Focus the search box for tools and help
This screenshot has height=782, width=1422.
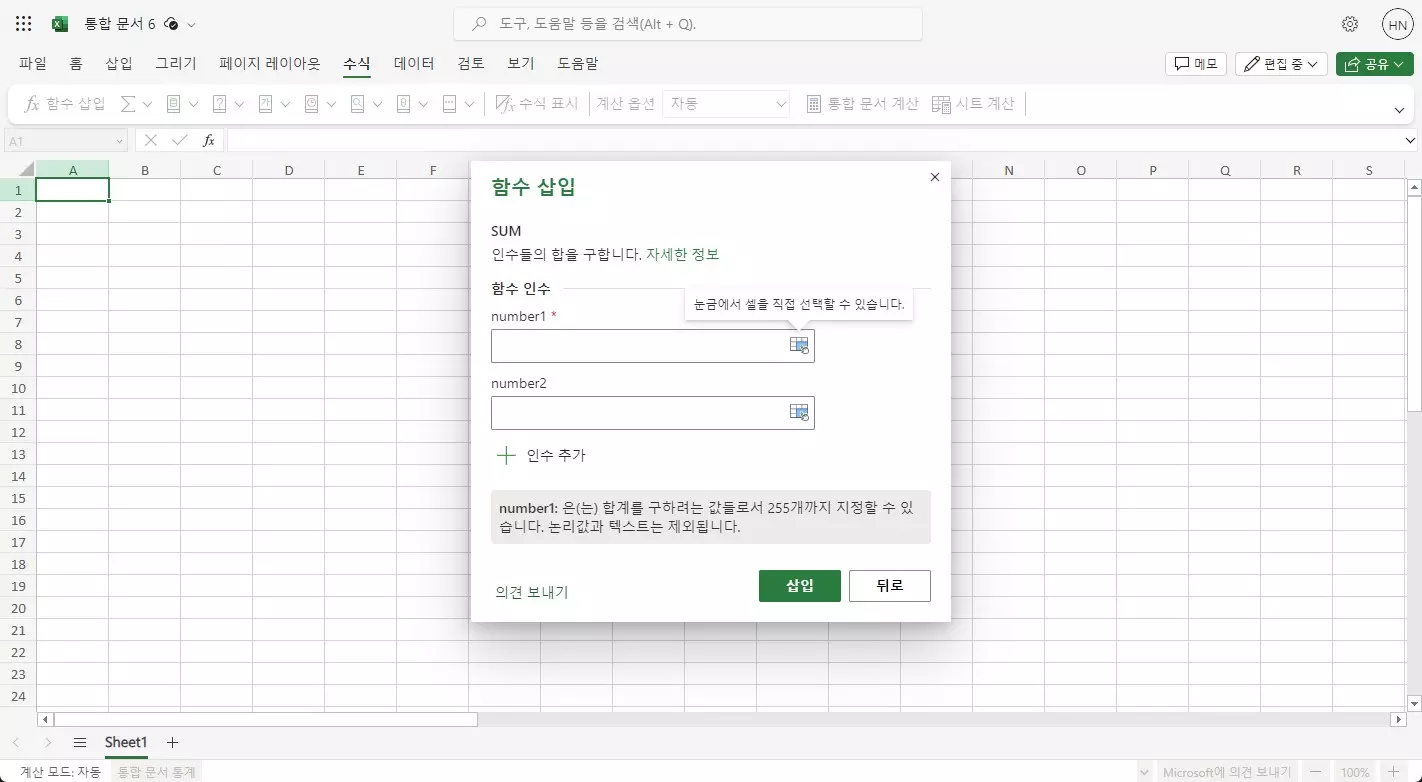pos(688,24)
